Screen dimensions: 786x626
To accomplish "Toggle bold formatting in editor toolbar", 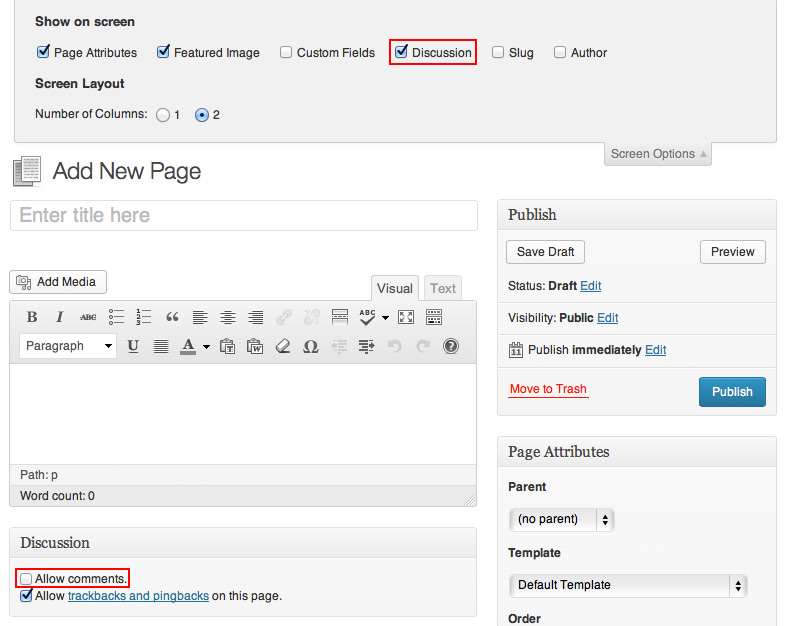I will tap(32, 317).
